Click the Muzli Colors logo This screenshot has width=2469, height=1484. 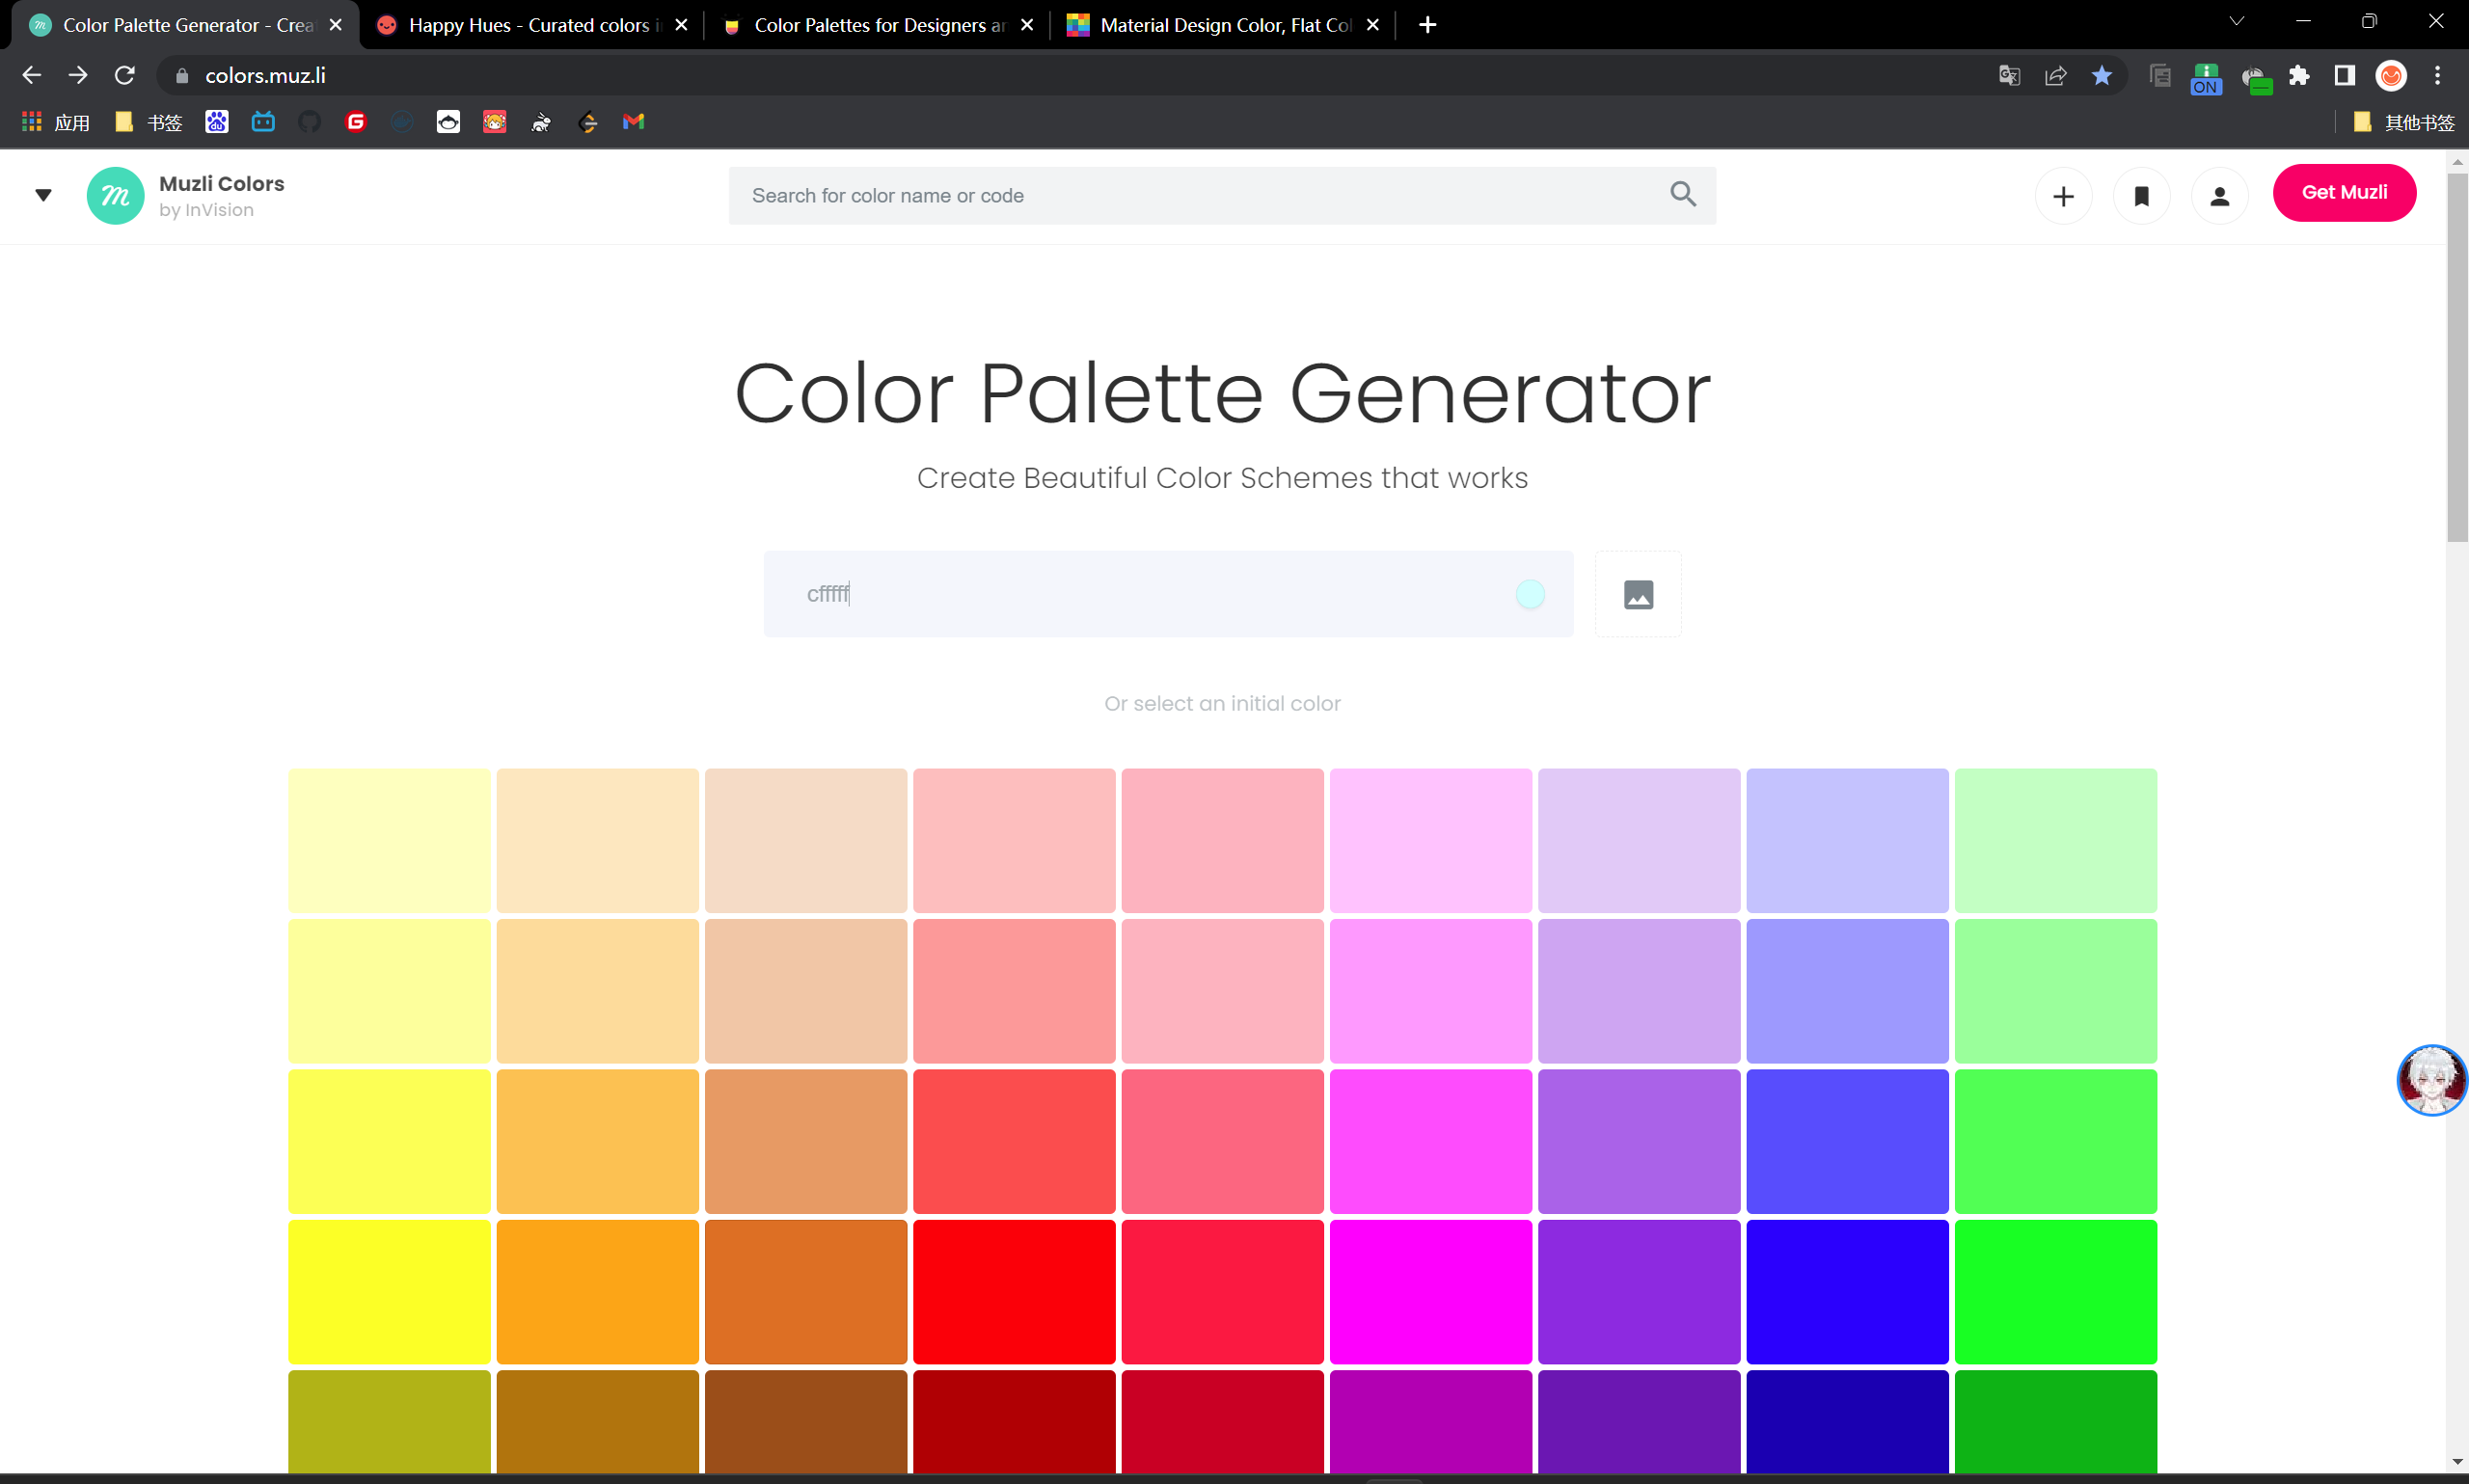(115, 196)
